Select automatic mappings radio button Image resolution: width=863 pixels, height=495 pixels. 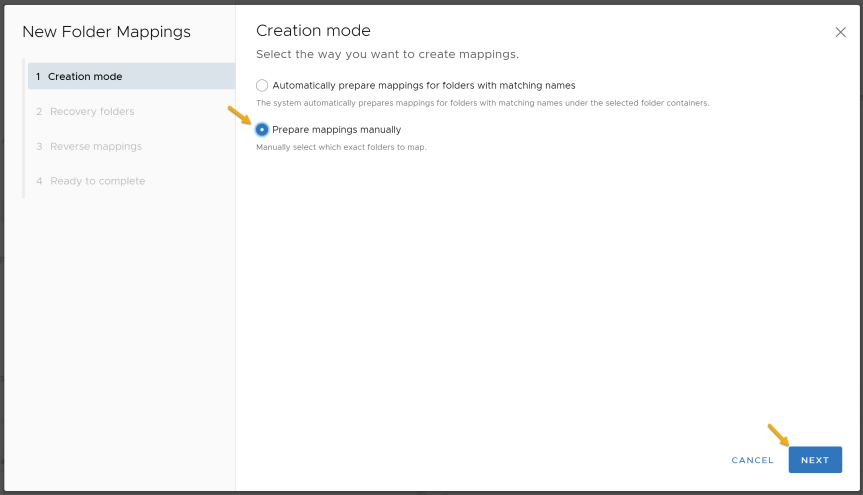[x=262, y=85]
